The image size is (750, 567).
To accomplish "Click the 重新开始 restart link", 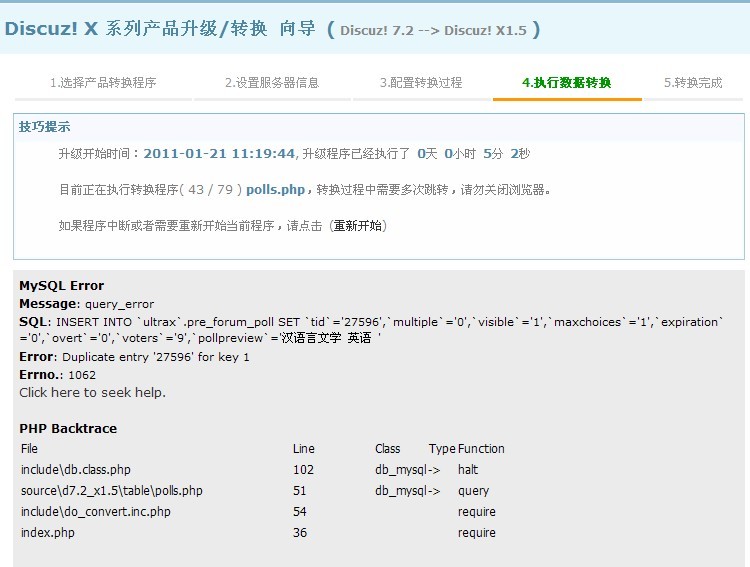I will [x=358, y=225].
